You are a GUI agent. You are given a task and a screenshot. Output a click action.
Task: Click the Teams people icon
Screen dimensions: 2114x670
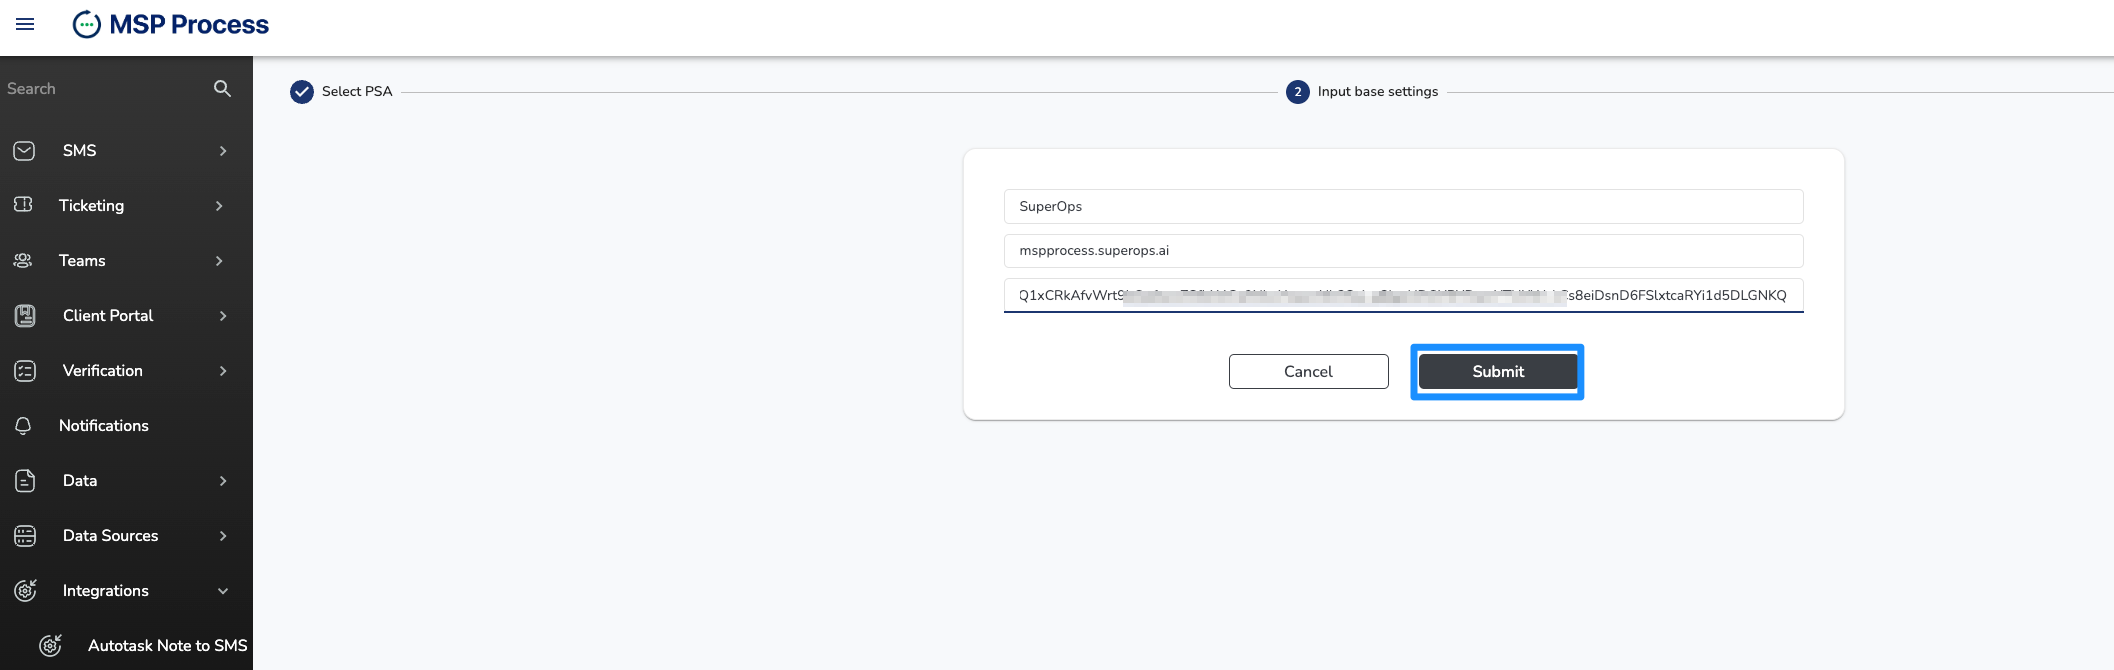(x=23, y=260)
